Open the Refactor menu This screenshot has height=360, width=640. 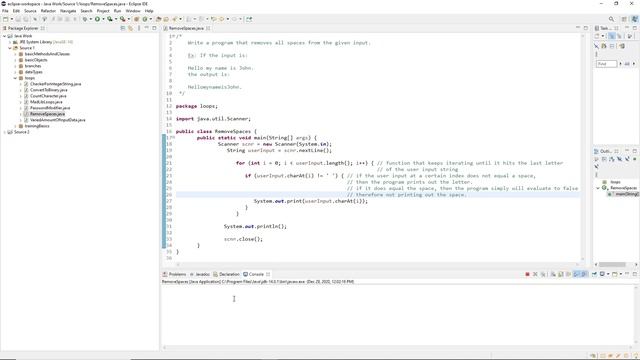[x=48, y=11]
